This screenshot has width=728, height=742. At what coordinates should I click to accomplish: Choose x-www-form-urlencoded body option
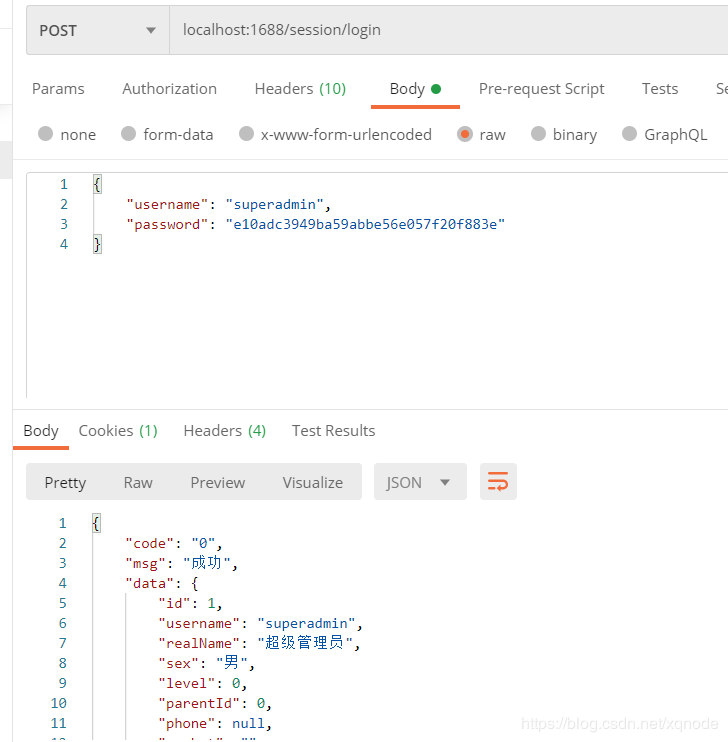click(246, 134)
